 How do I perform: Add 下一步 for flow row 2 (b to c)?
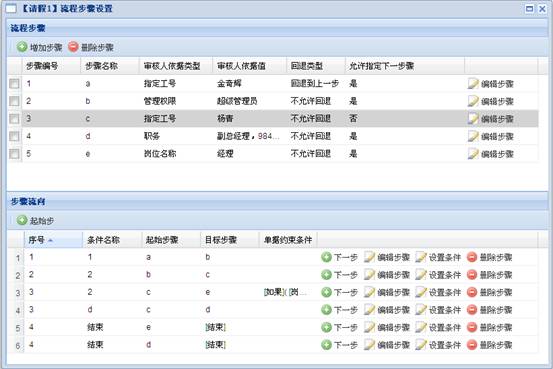(339, 275)
